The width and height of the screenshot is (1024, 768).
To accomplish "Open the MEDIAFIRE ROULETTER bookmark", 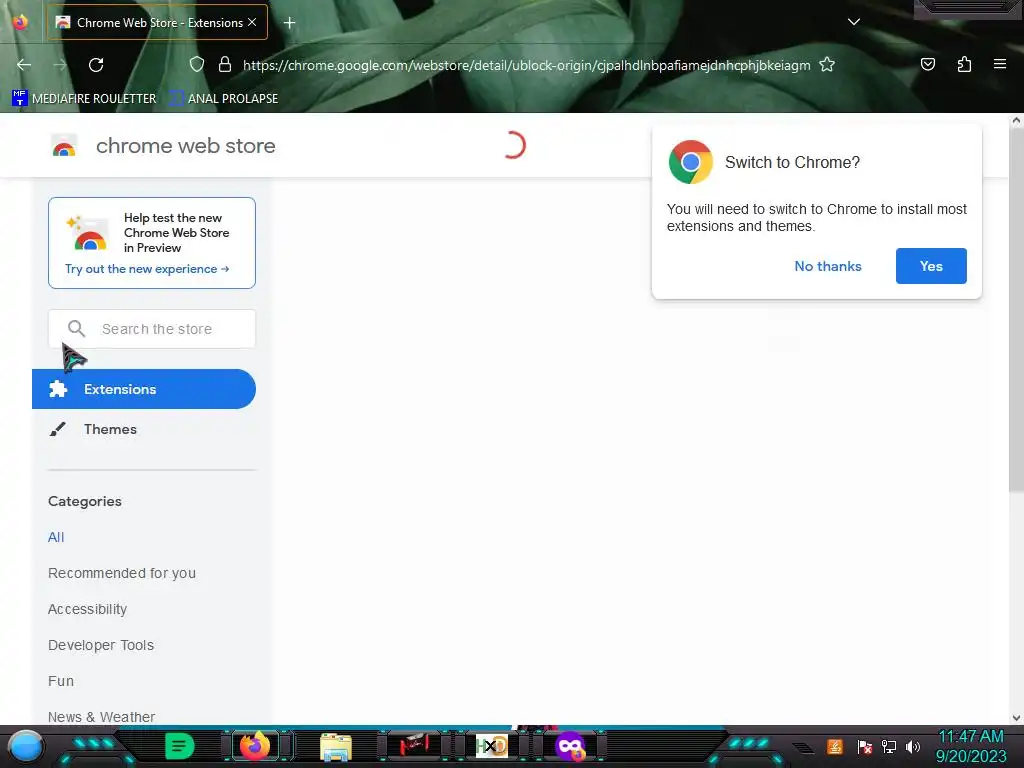I will tap(84, 99).
